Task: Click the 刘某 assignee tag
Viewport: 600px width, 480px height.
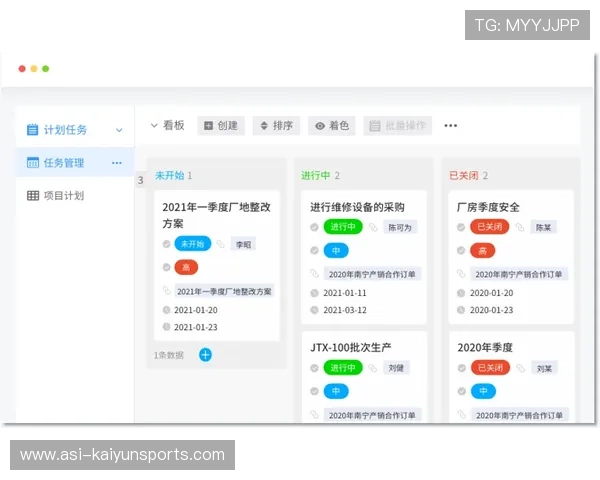Action: click(x=544, y=368)
